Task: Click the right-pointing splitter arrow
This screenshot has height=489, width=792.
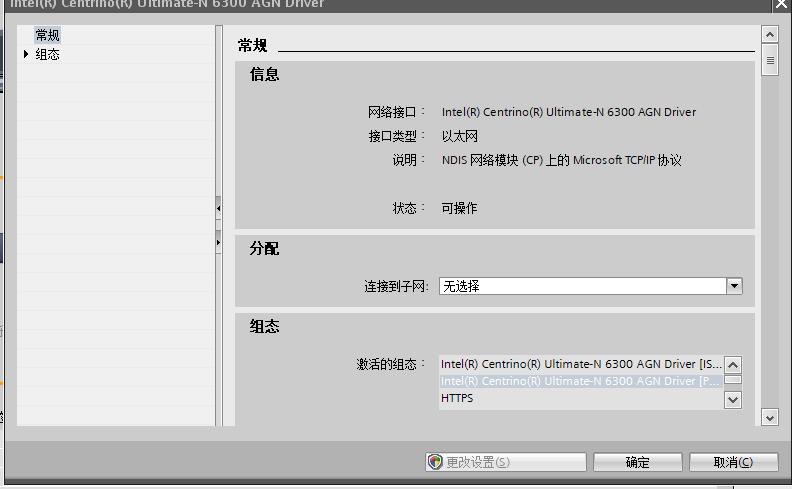Action: pyautogui.click(x=218, y=242)
